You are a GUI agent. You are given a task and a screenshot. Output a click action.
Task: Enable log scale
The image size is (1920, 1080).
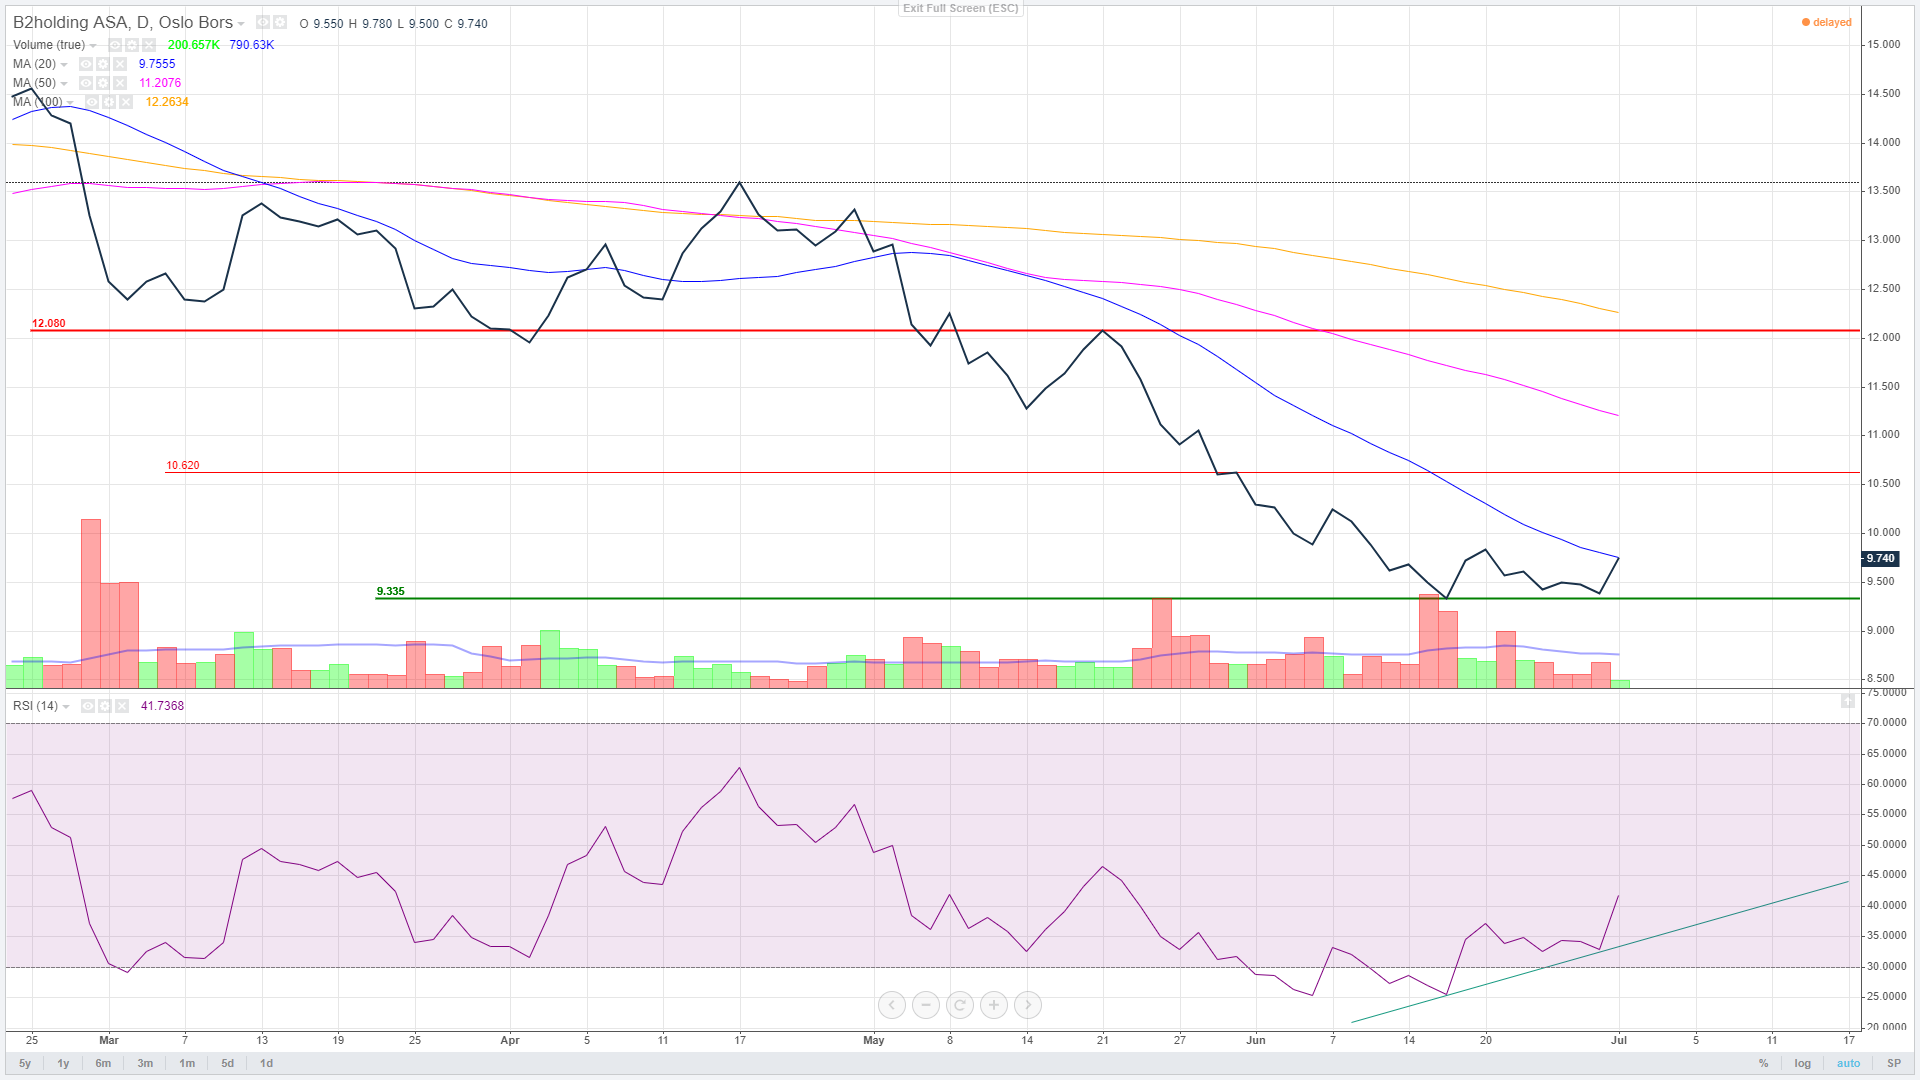(1802, 1063)
